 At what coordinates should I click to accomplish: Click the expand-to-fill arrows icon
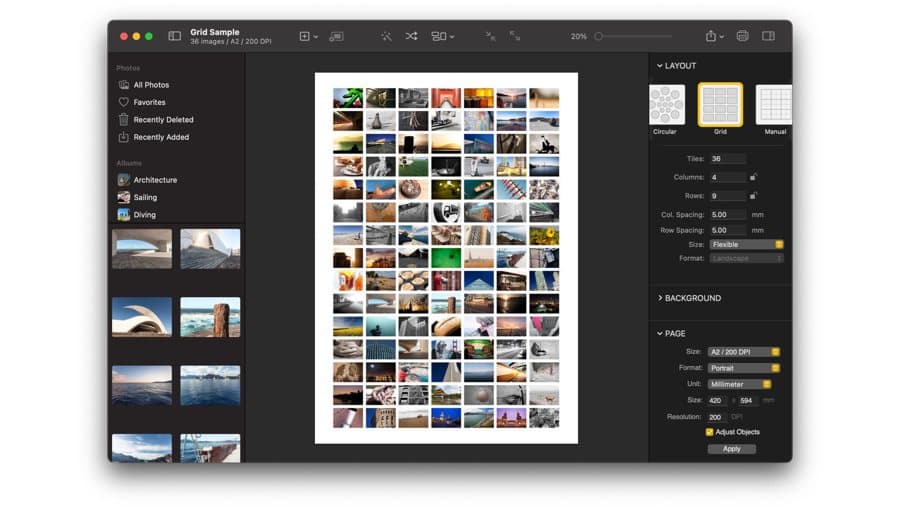tap(515, 36)
